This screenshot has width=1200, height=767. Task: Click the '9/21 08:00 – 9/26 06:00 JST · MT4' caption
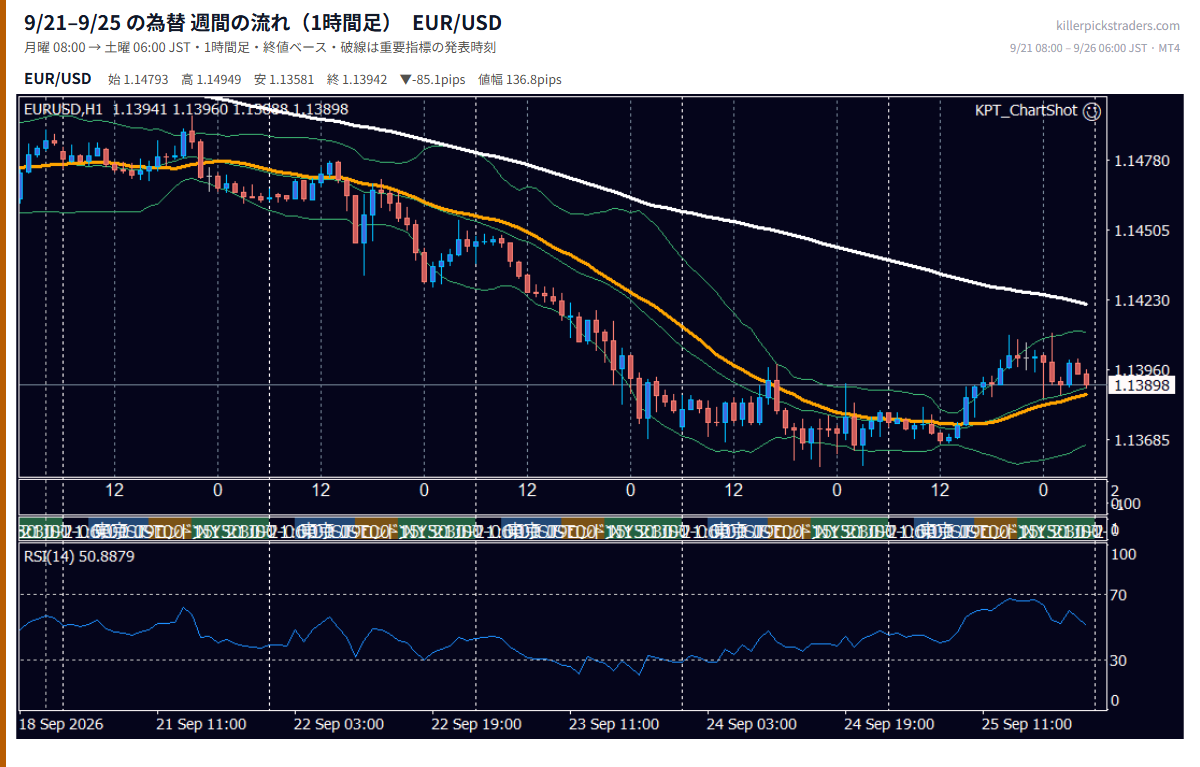(1095, 48)
